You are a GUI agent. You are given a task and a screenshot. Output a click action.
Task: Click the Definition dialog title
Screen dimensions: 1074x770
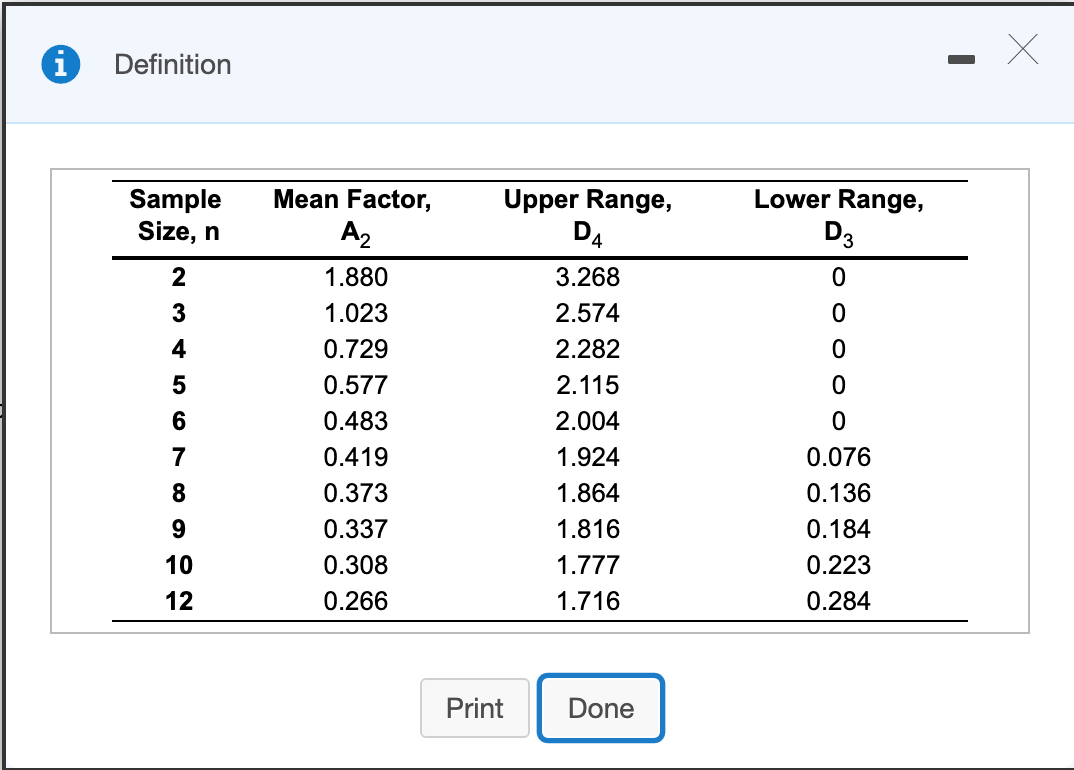tap(172, 64)
